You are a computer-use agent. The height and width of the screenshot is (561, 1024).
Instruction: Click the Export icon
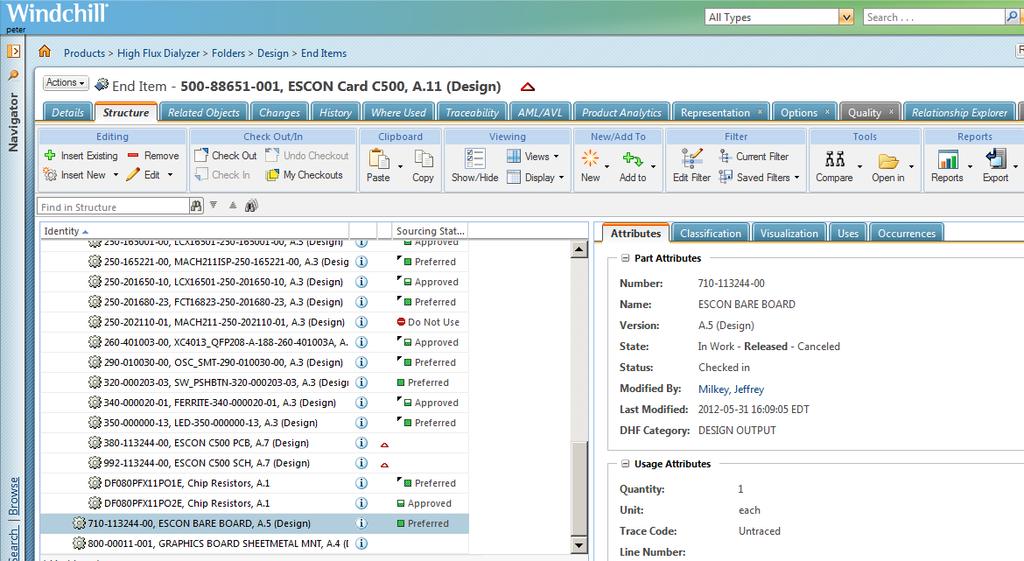[996, 159]
